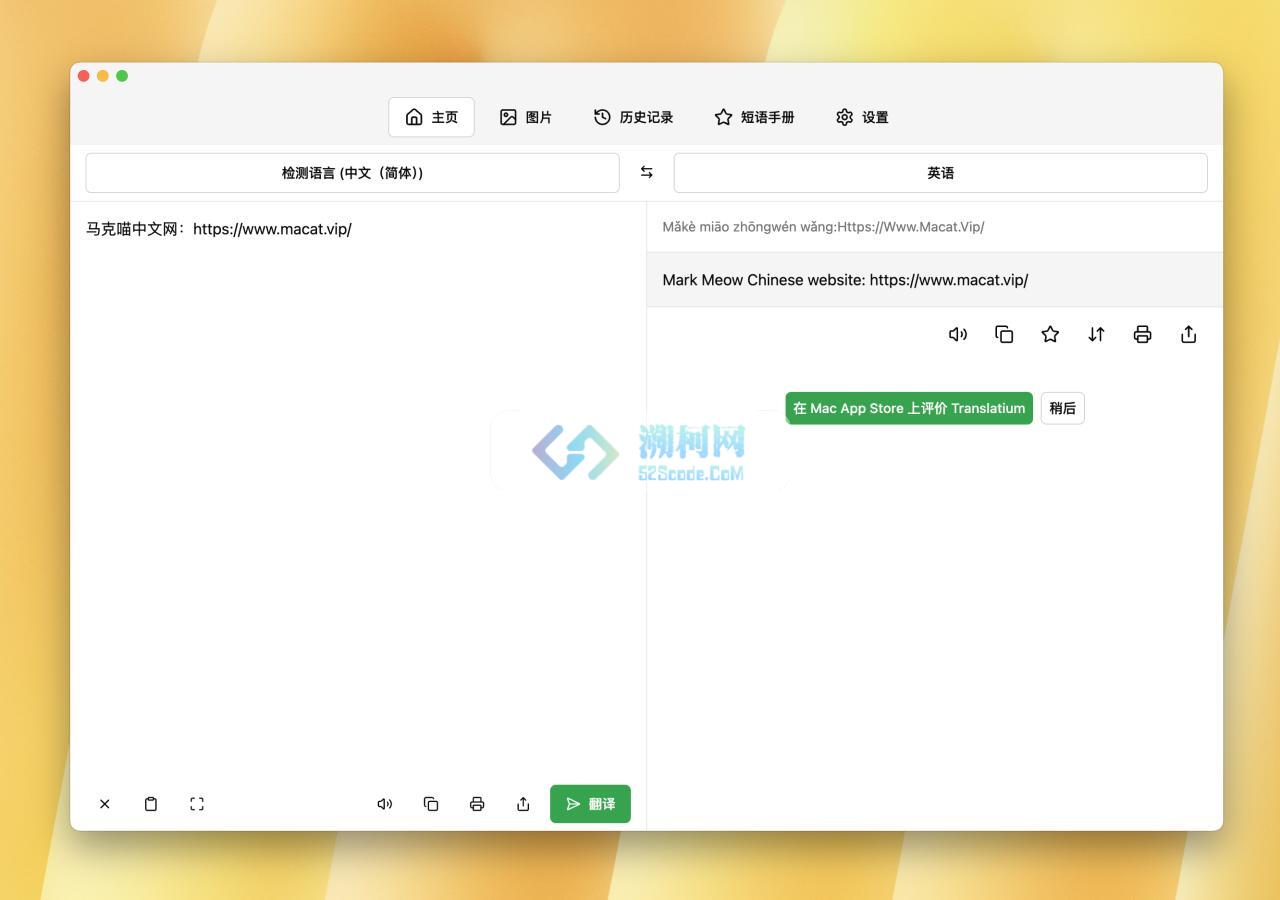This screenshot has height=900, width=1280.
Task: Open the 历史记录 history tab
Action: click(x=633, y=117)
